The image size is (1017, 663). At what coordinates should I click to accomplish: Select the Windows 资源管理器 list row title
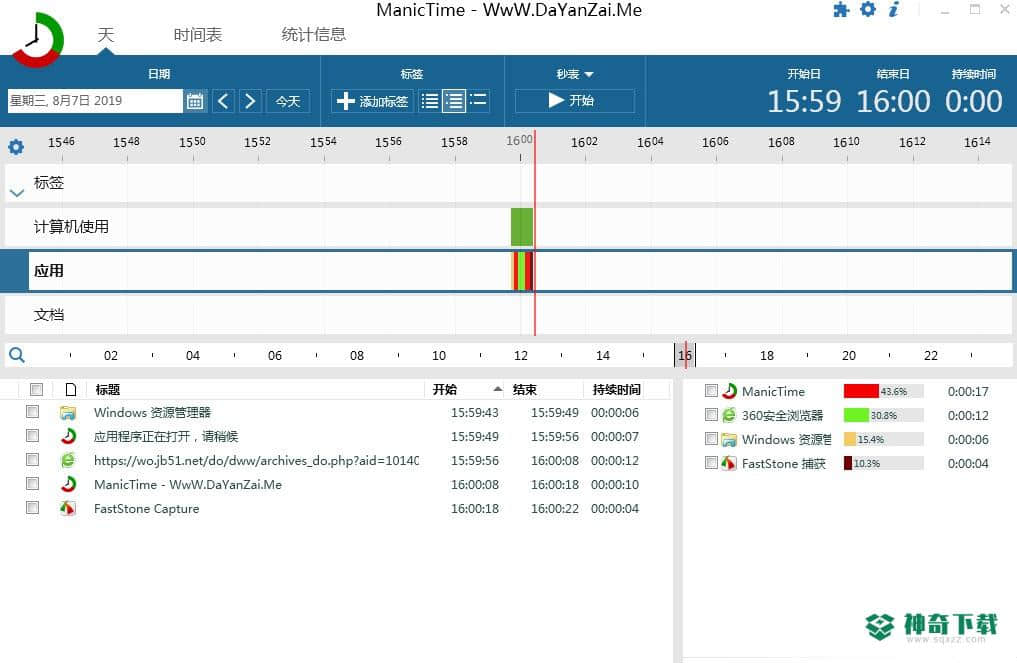[x=152, y=413]
